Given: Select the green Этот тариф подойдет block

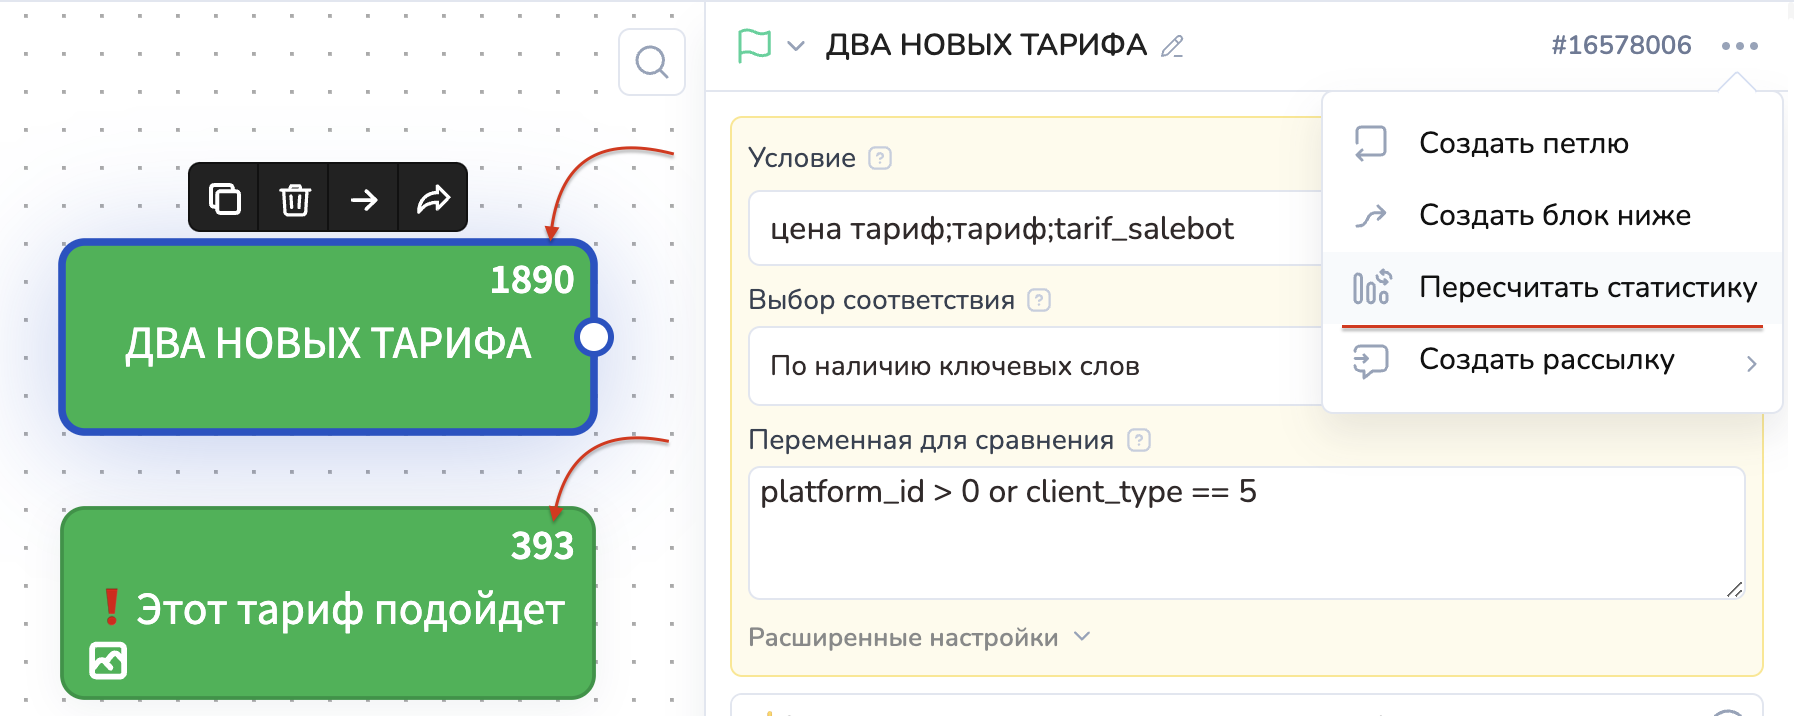Looking at the screenshot, I should 328,603.
